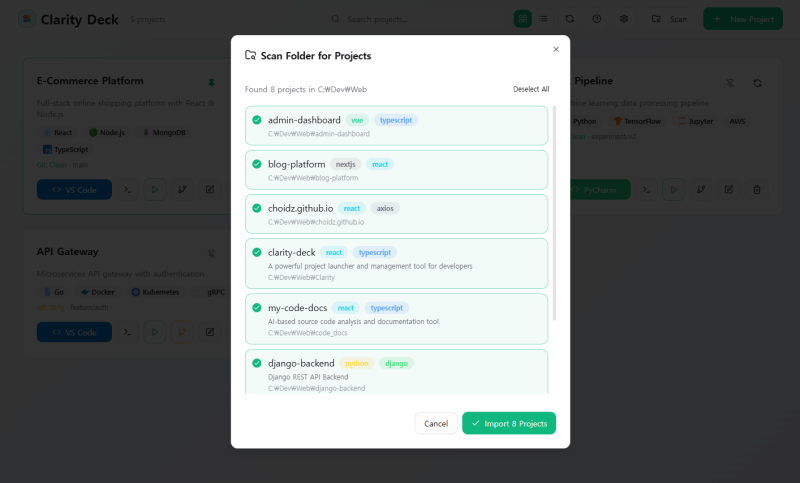
Task: Open the git branch icon for API Gateway
Action: (x=182, y=332)
